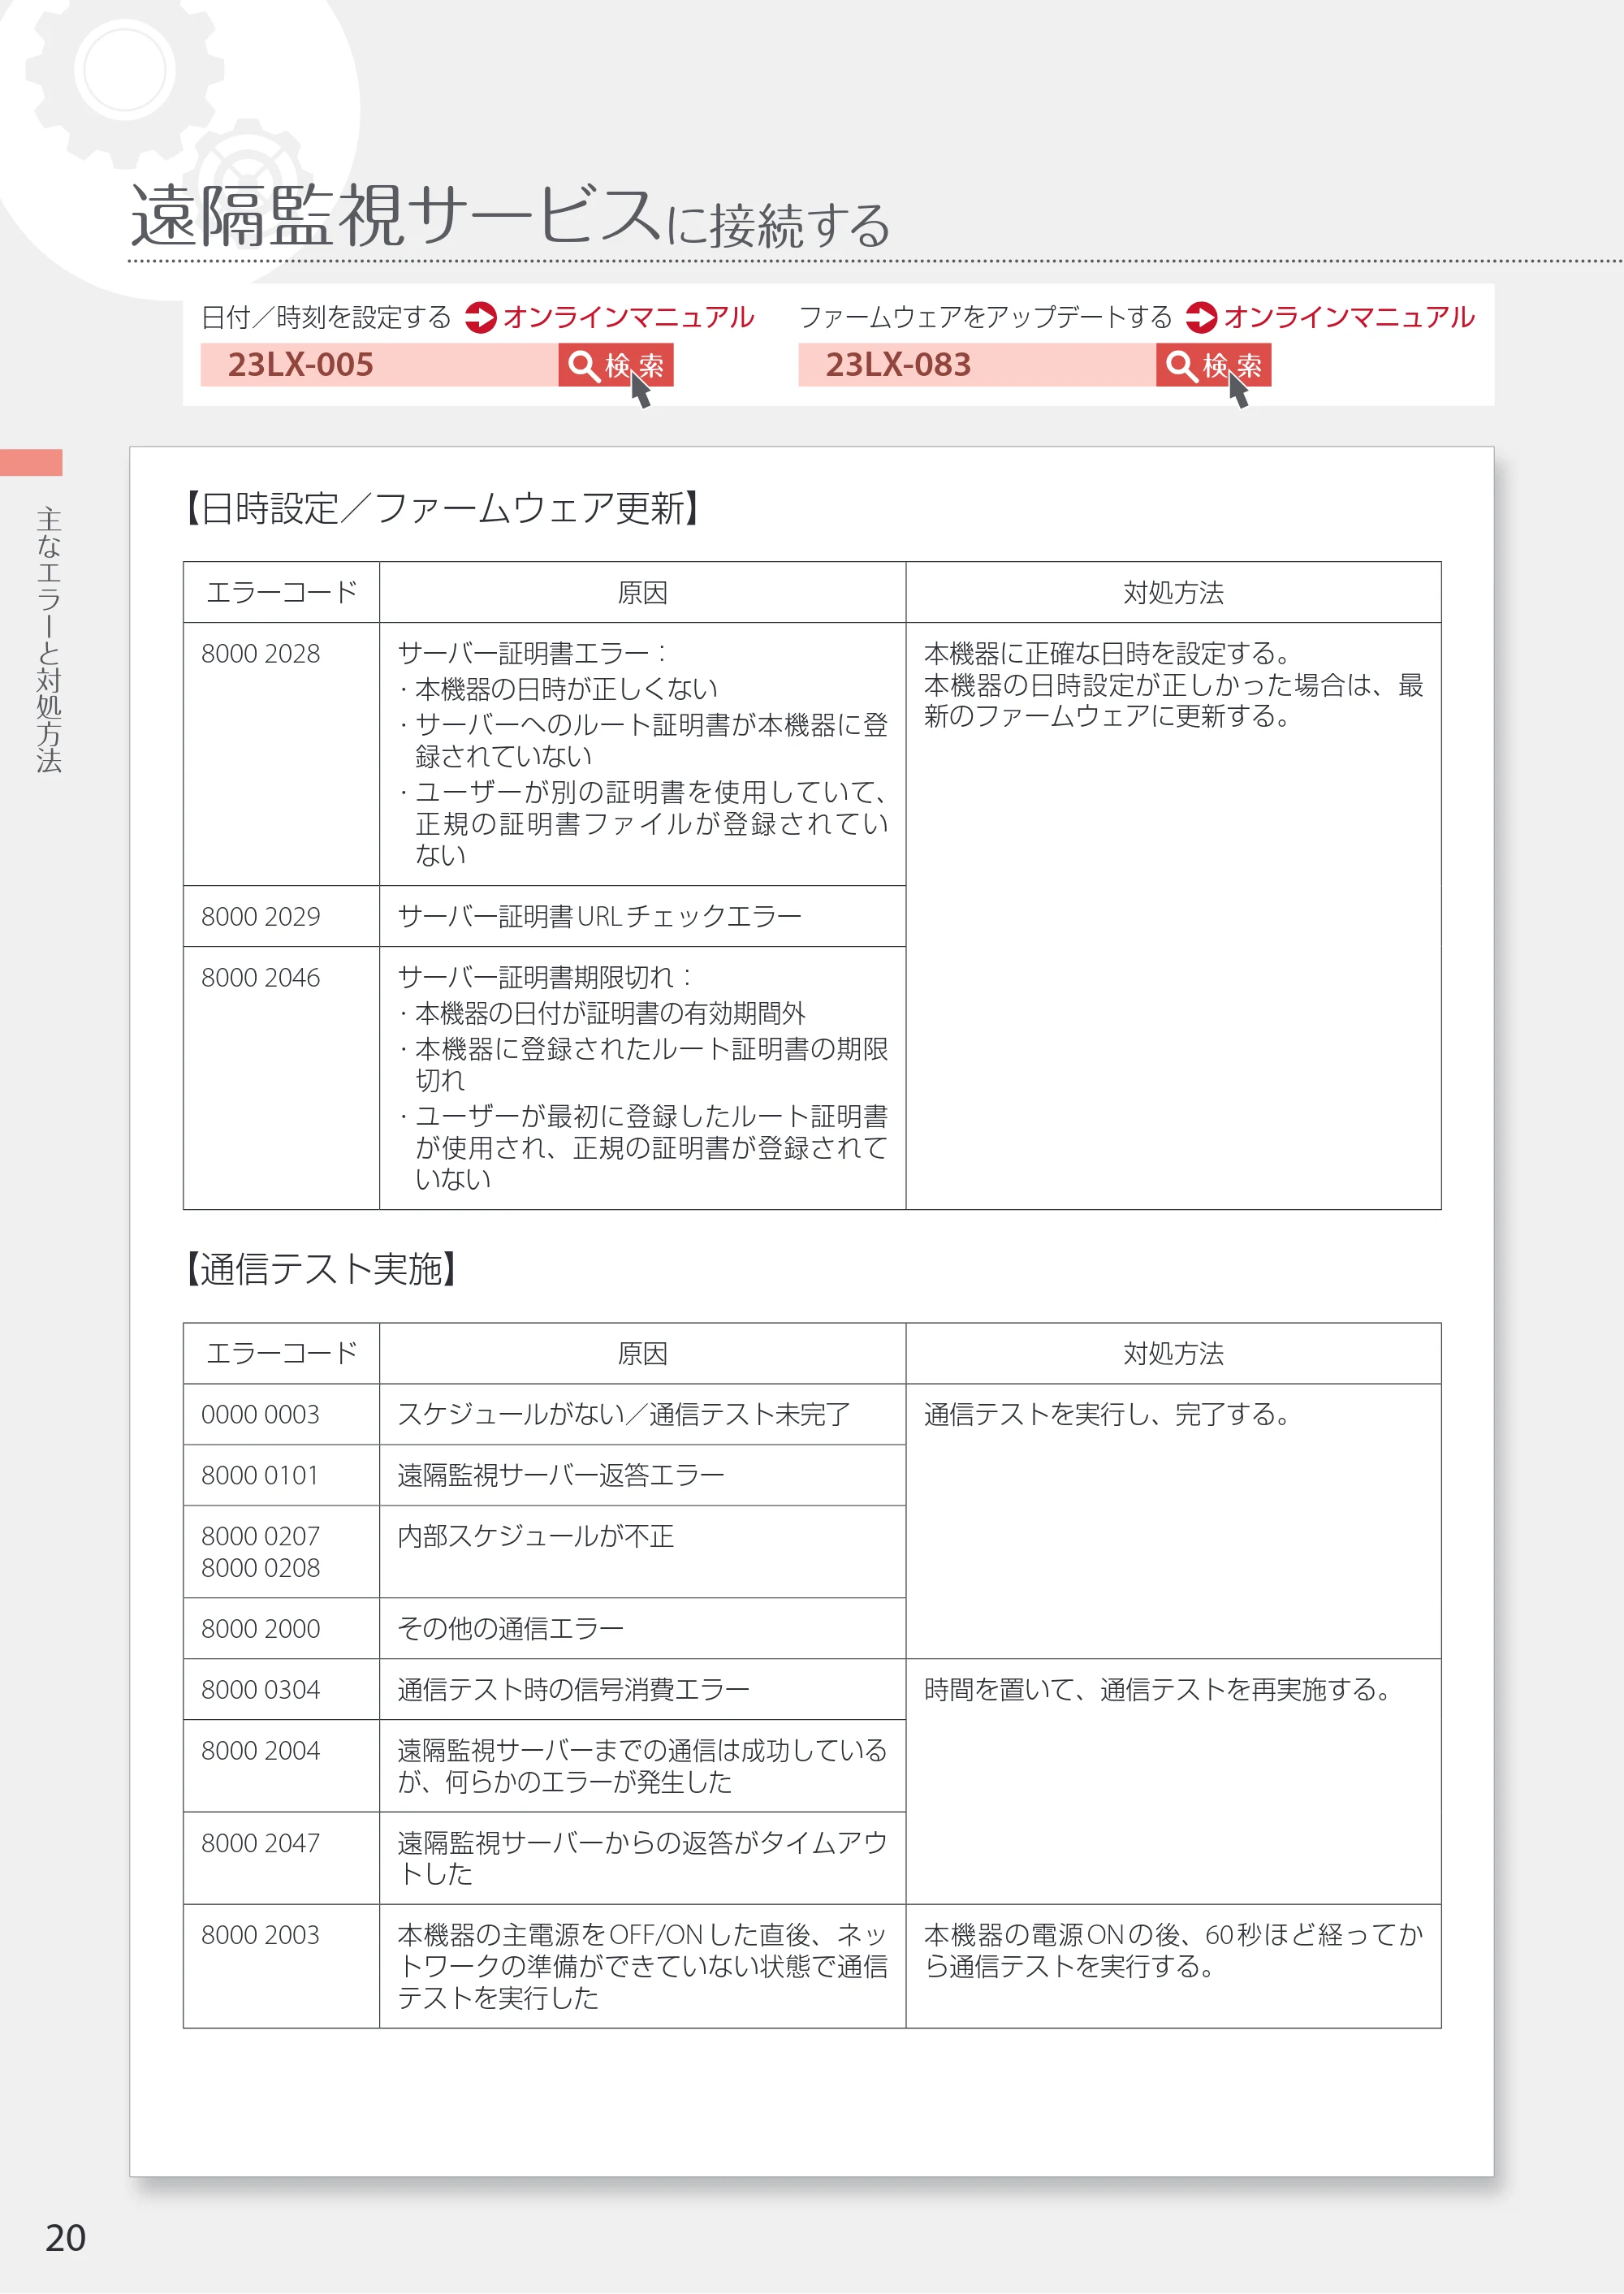Select error code 8000 0207 text
Screen dimensions: 1624x2294
[x=260, y=1536]
